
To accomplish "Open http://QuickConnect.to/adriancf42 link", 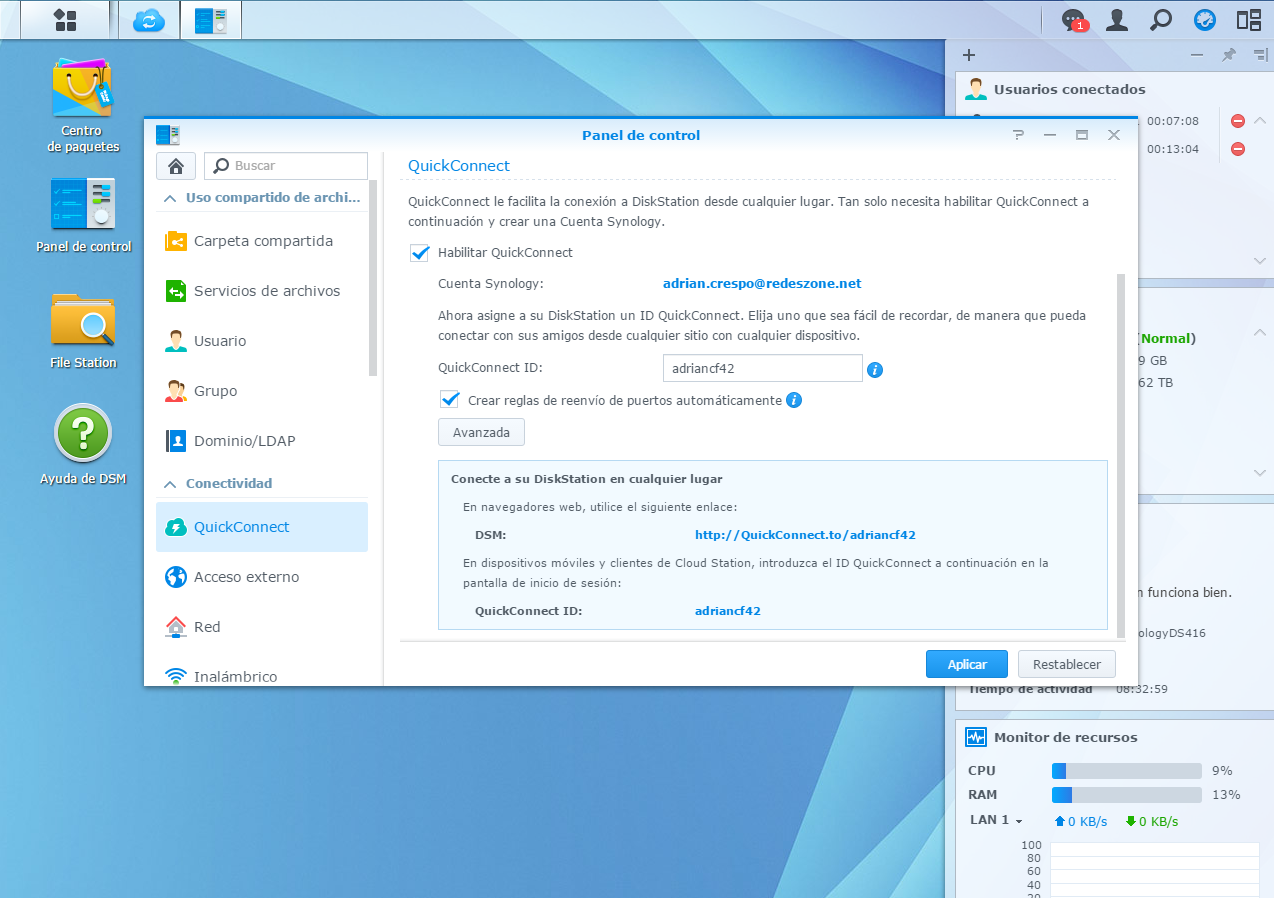I will coord(805,535).
